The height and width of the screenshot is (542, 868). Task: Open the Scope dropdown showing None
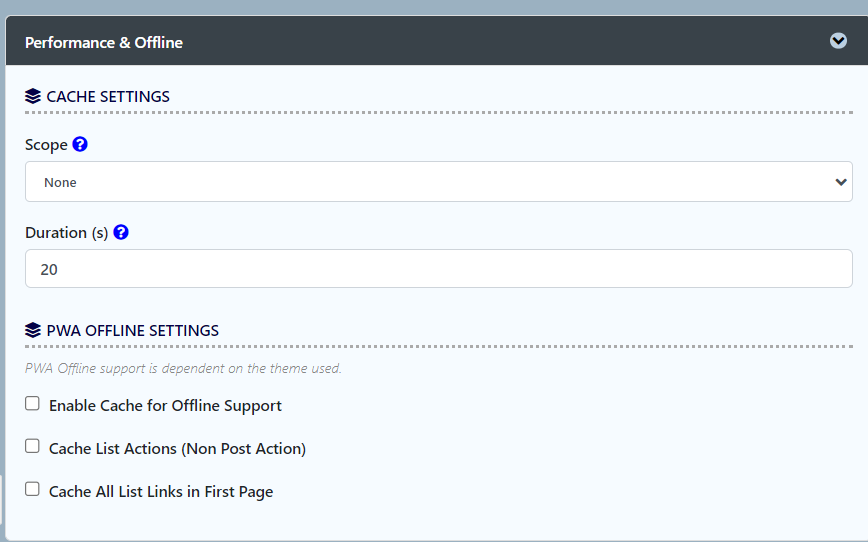click(438, 182)
